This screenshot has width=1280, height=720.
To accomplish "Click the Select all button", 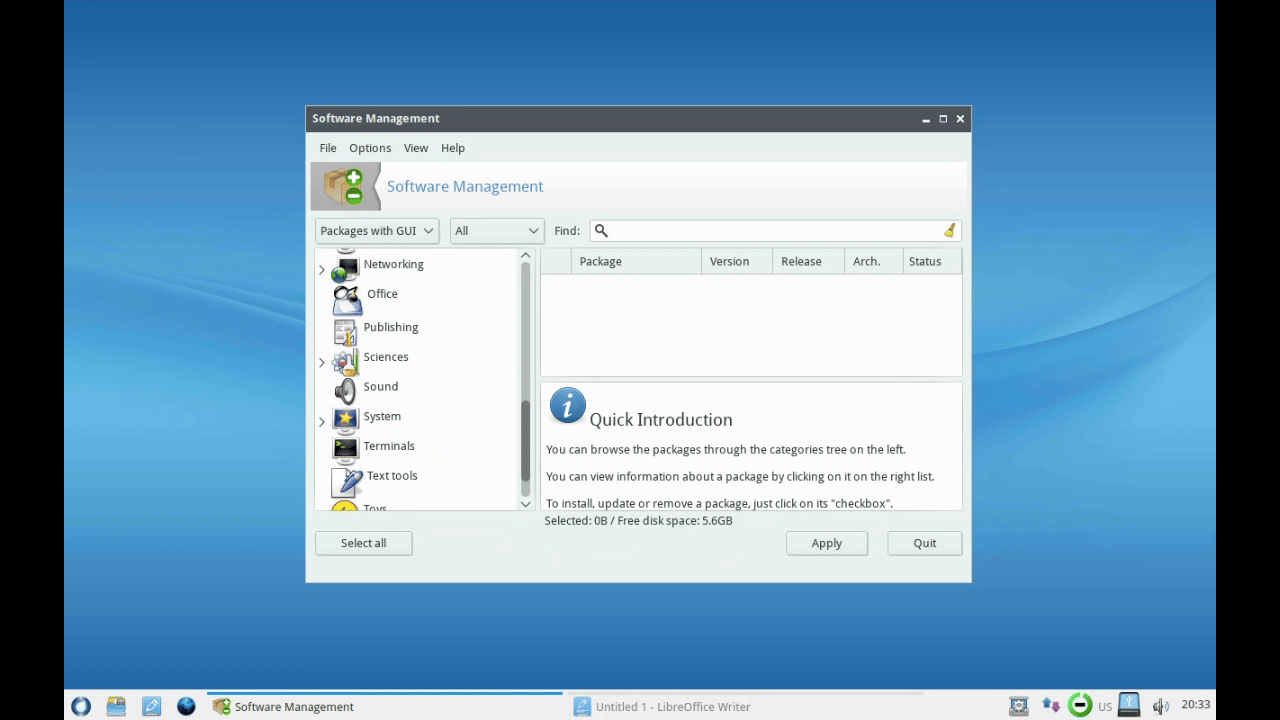I will [x=363, y=543].
